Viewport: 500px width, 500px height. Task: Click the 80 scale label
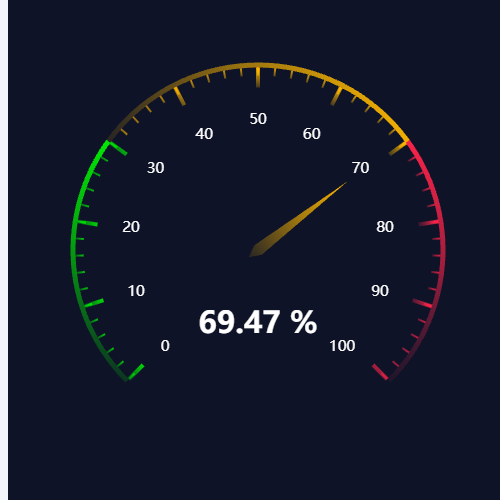click(x=385, y=227)
